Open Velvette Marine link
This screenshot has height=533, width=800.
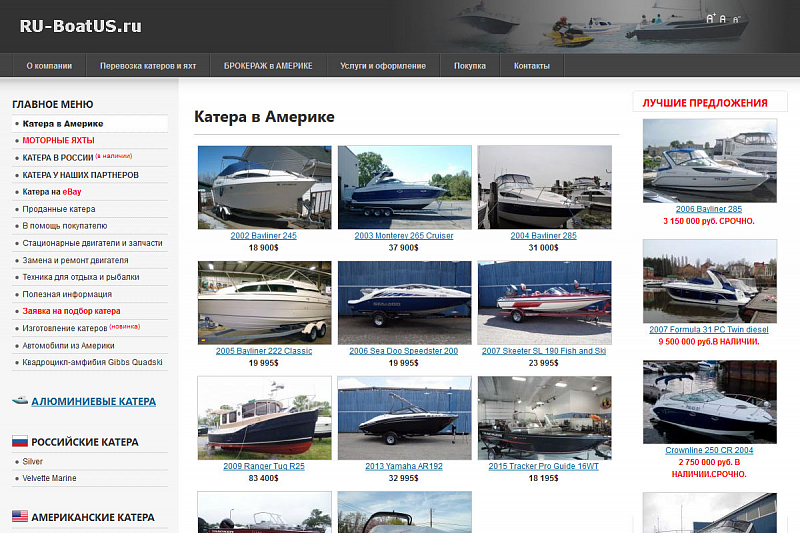[49, 478]
